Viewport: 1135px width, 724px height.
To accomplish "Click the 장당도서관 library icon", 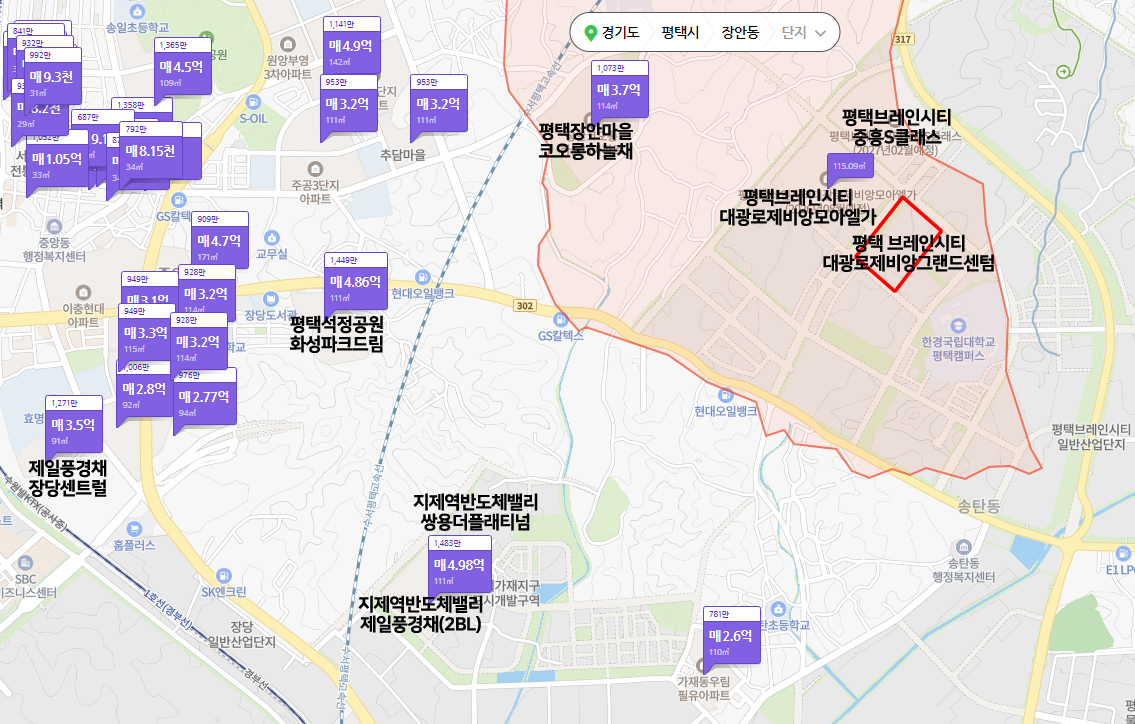I will [271, 298].
